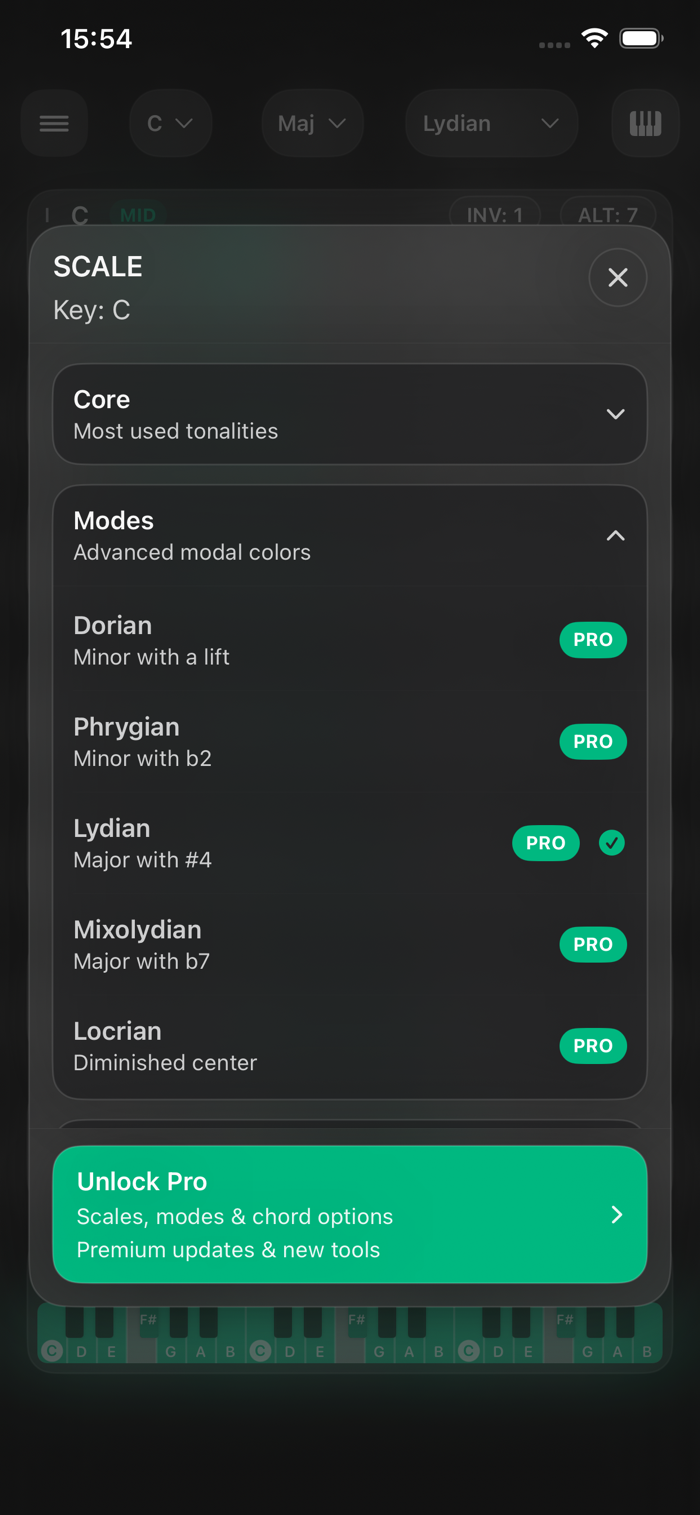Screen dimensions: 700x1515
Task: Tap the INV: 1 inversion pill
Action: point(495,215)
